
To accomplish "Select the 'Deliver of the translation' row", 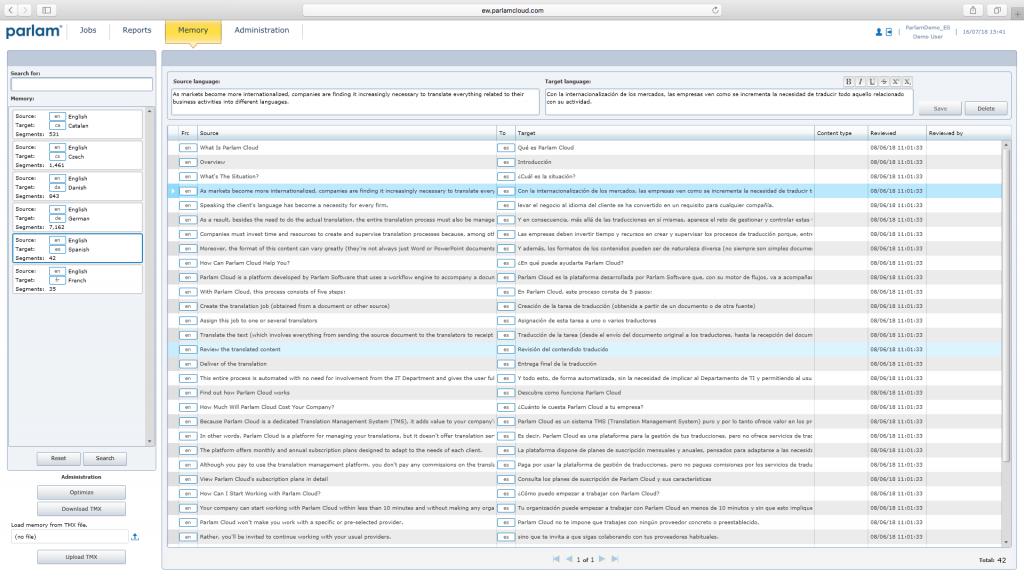I will (584, 364).
